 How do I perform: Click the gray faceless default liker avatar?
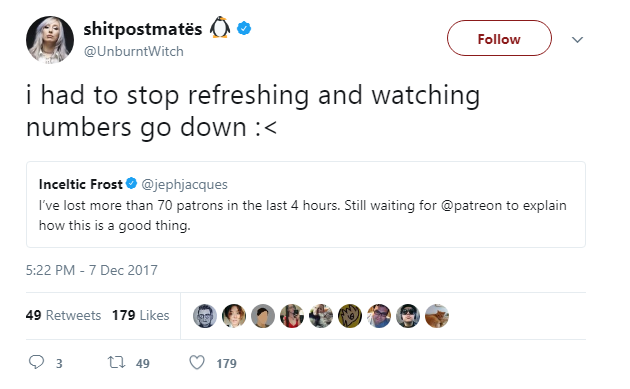coord(263,316)
